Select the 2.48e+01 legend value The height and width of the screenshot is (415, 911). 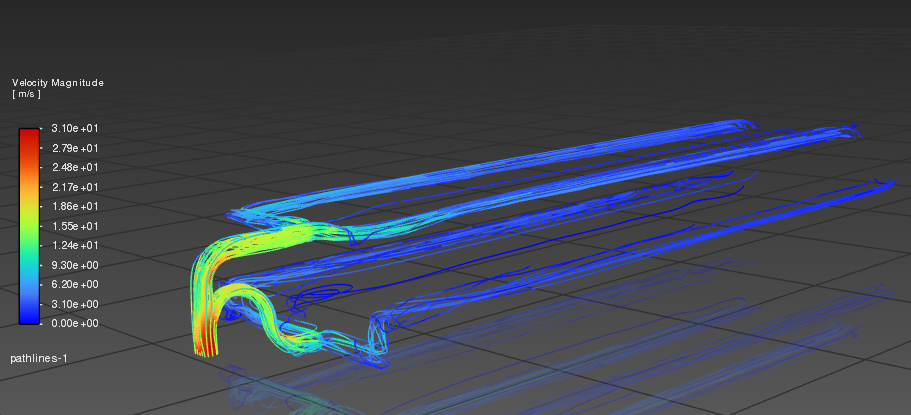pyautogui.click(x=75, y=167)
